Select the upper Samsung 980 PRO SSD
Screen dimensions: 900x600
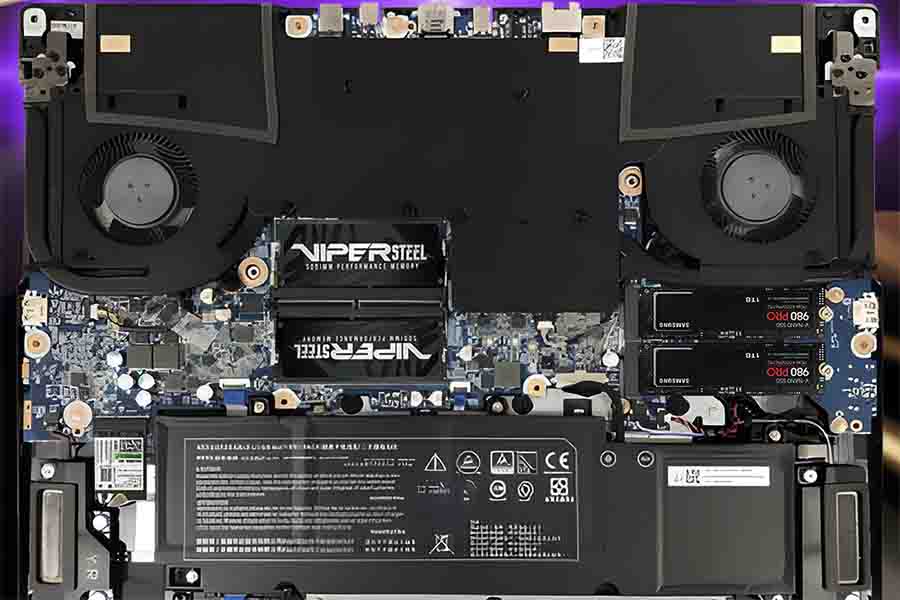(737, 311)
